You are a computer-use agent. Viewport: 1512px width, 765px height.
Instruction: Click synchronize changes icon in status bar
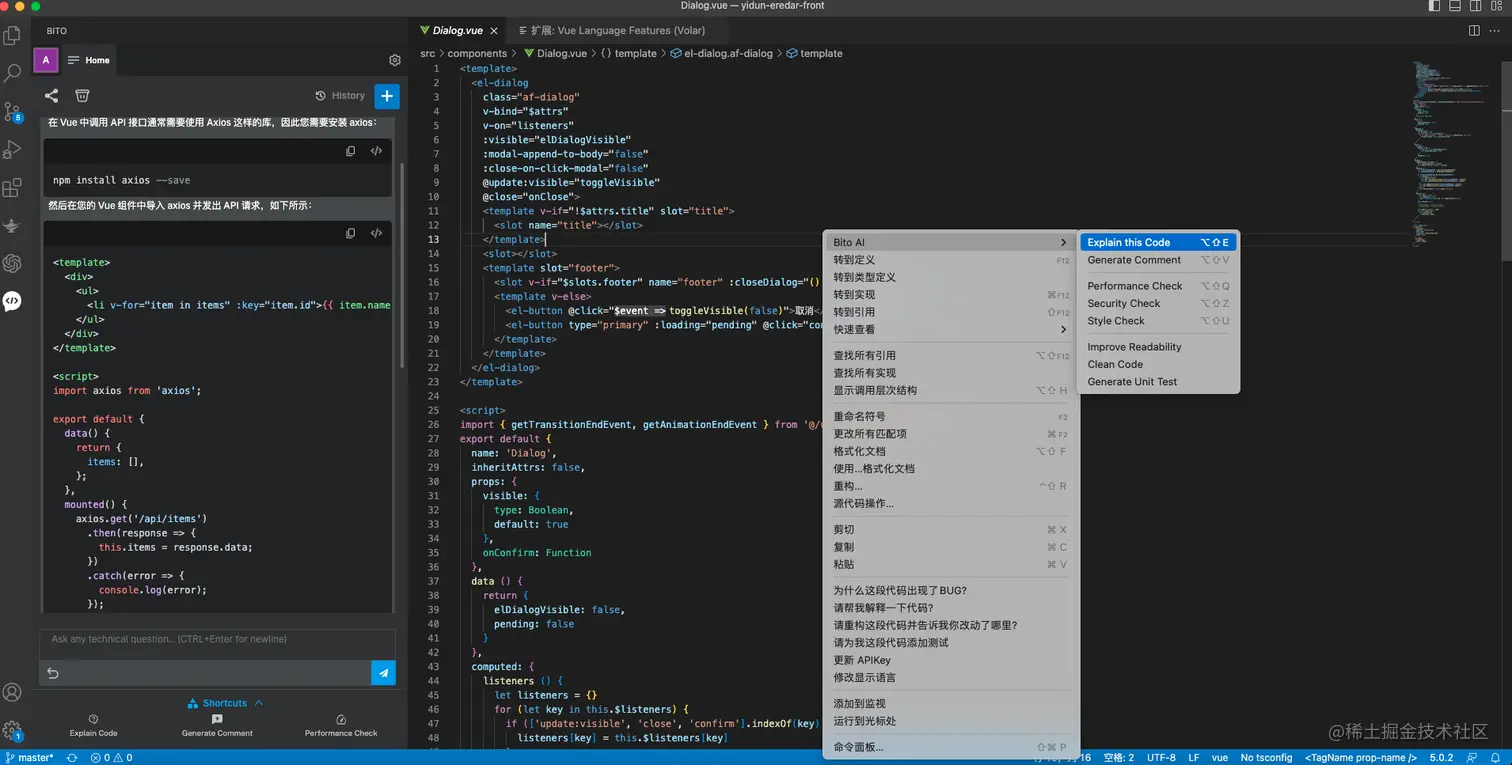(x=72, y=758)
